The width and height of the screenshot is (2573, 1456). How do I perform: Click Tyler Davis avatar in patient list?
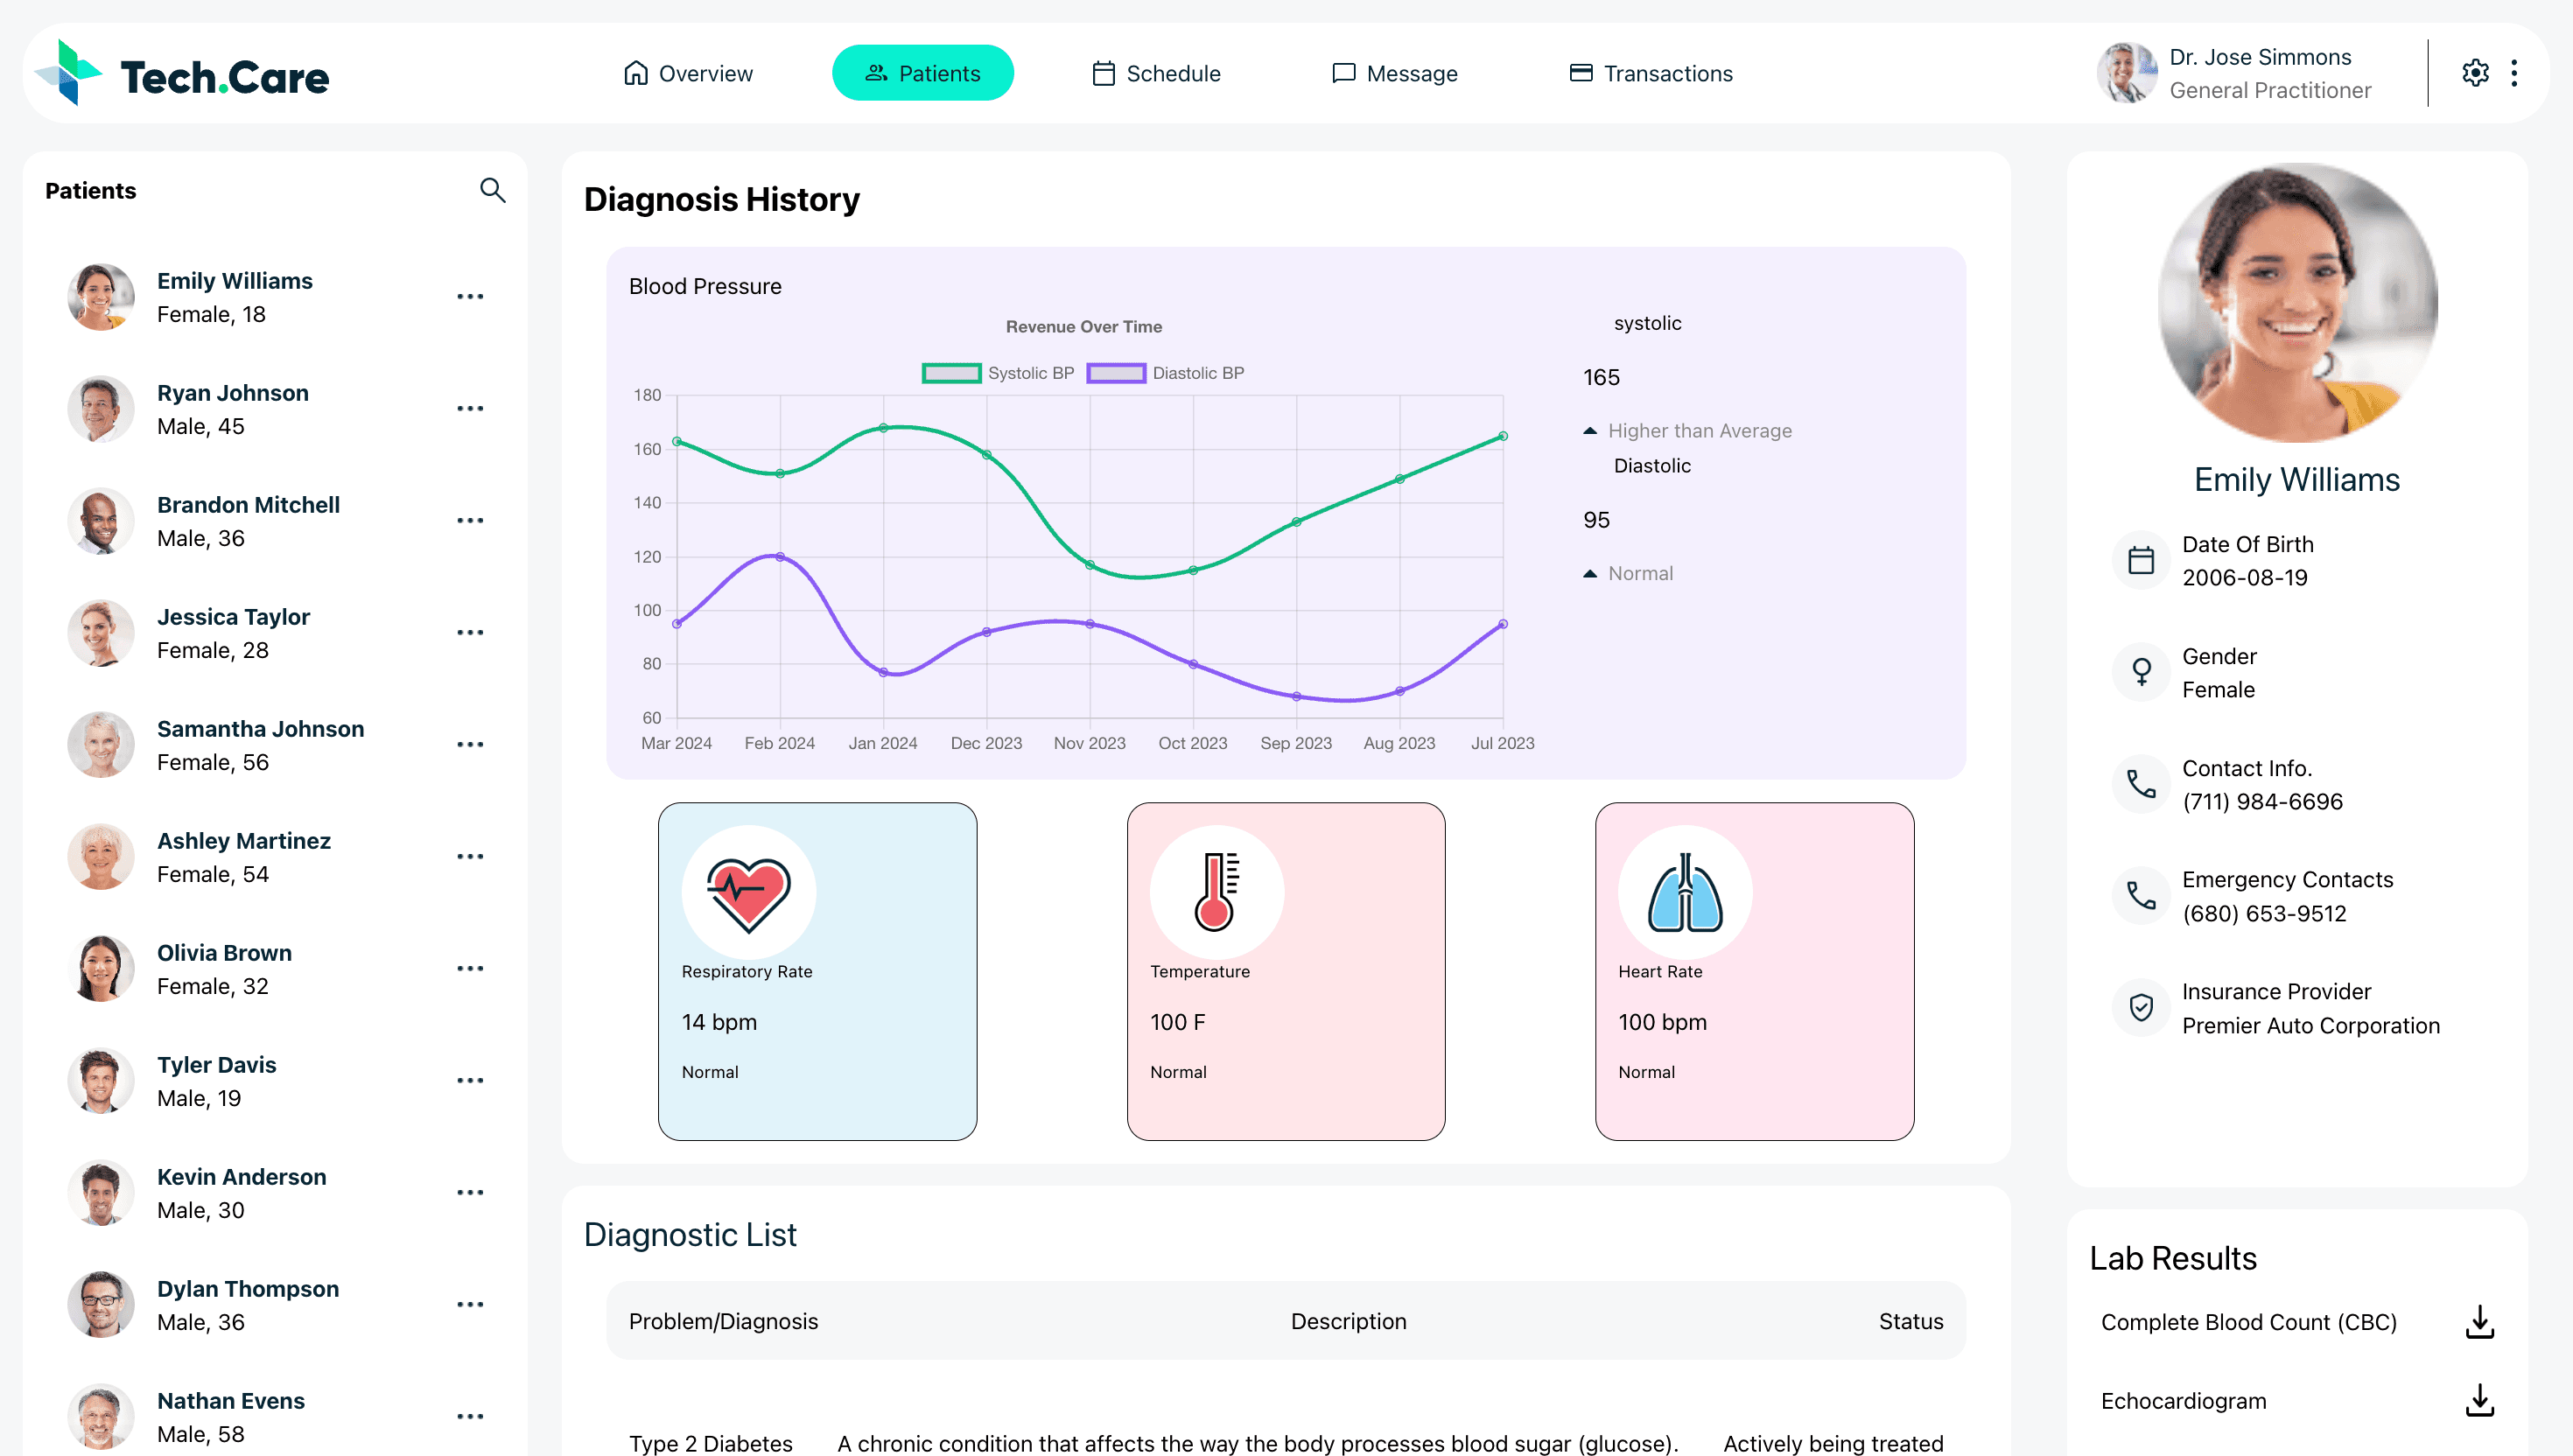pos(101,1081)
